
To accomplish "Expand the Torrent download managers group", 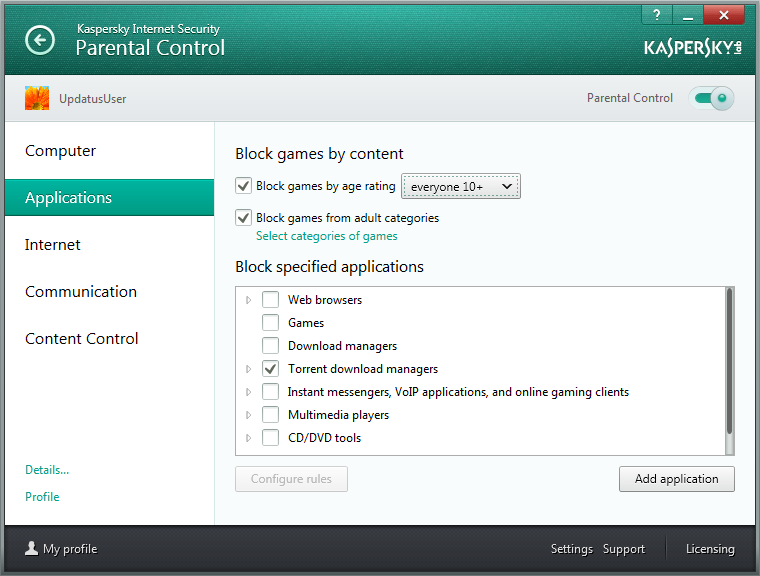I will (x=249, y=369).
